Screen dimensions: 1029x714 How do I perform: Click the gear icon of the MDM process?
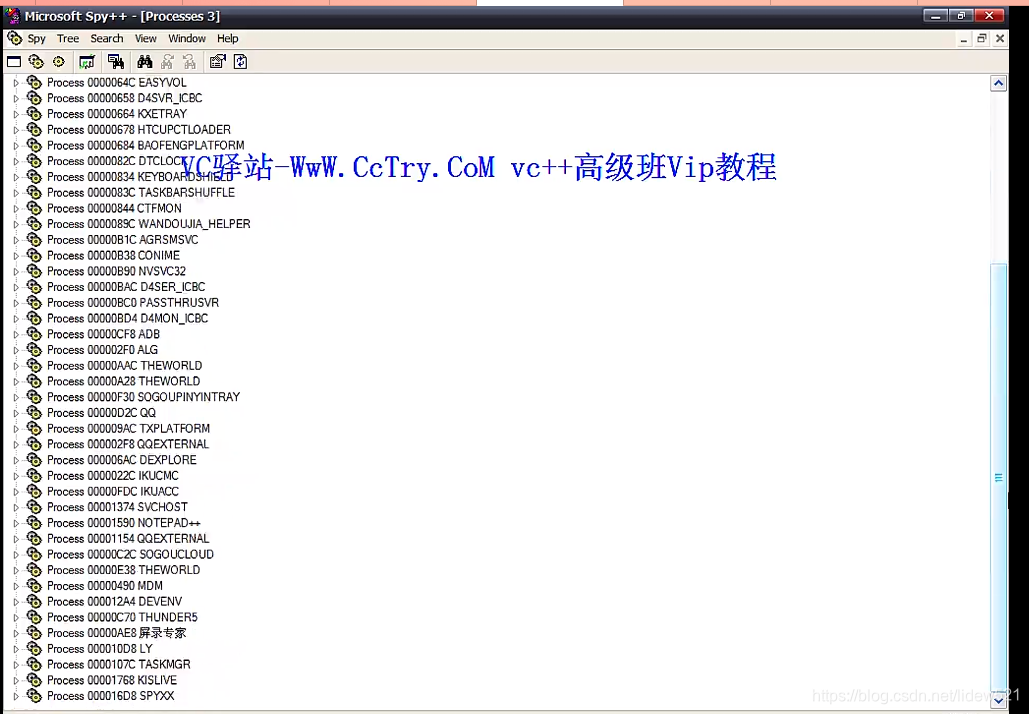[x=34, y=586]
